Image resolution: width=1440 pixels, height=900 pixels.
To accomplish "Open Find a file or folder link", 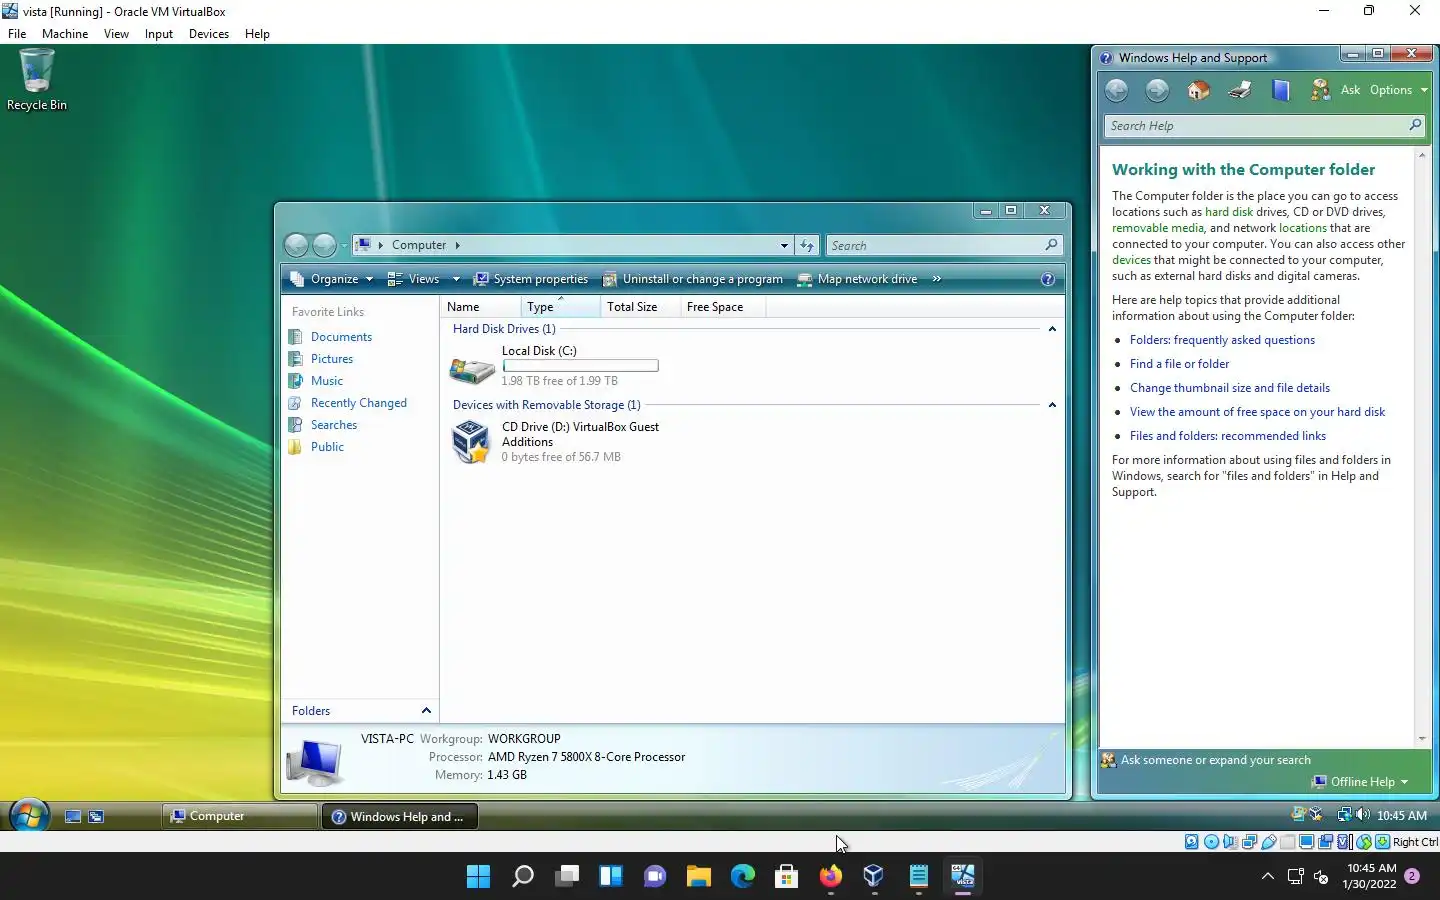I will [x=1179, y=364].
